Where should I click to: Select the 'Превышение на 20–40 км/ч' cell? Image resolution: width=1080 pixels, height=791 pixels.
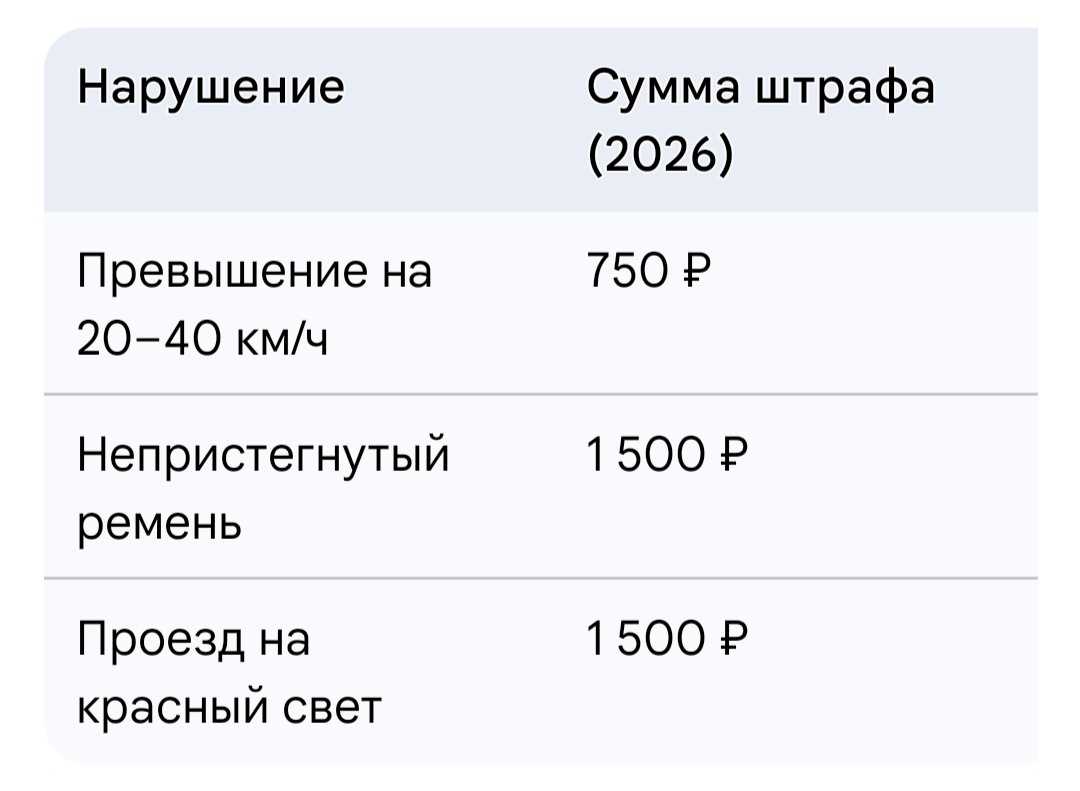click(254, 304)
